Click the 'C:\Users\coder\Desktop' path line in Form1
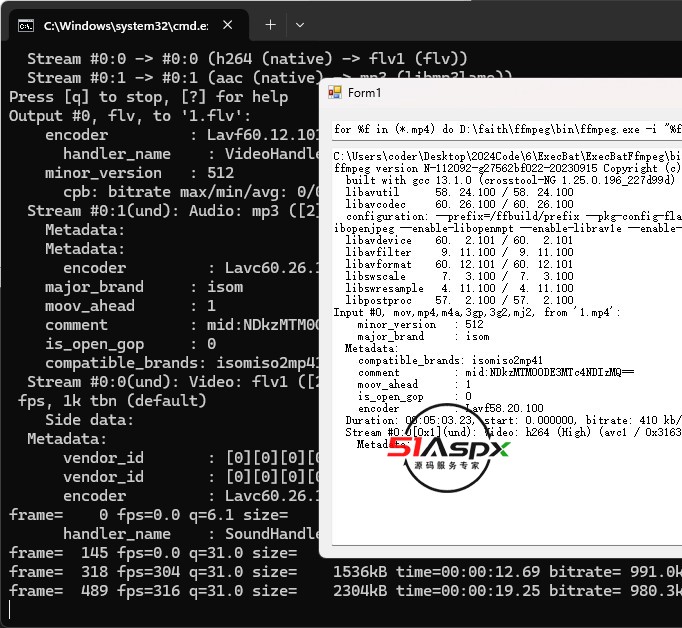Viewport: 682px width, 628px height. 507,156
